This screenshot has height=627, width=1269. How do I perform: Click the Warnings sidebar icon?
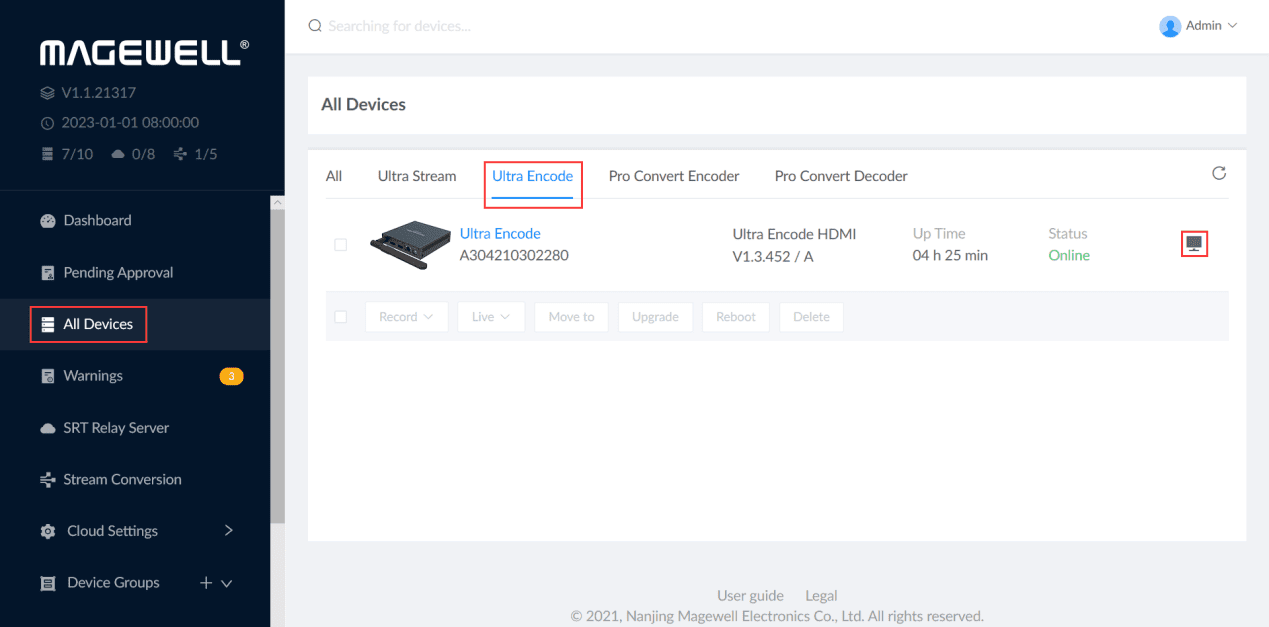47,376
